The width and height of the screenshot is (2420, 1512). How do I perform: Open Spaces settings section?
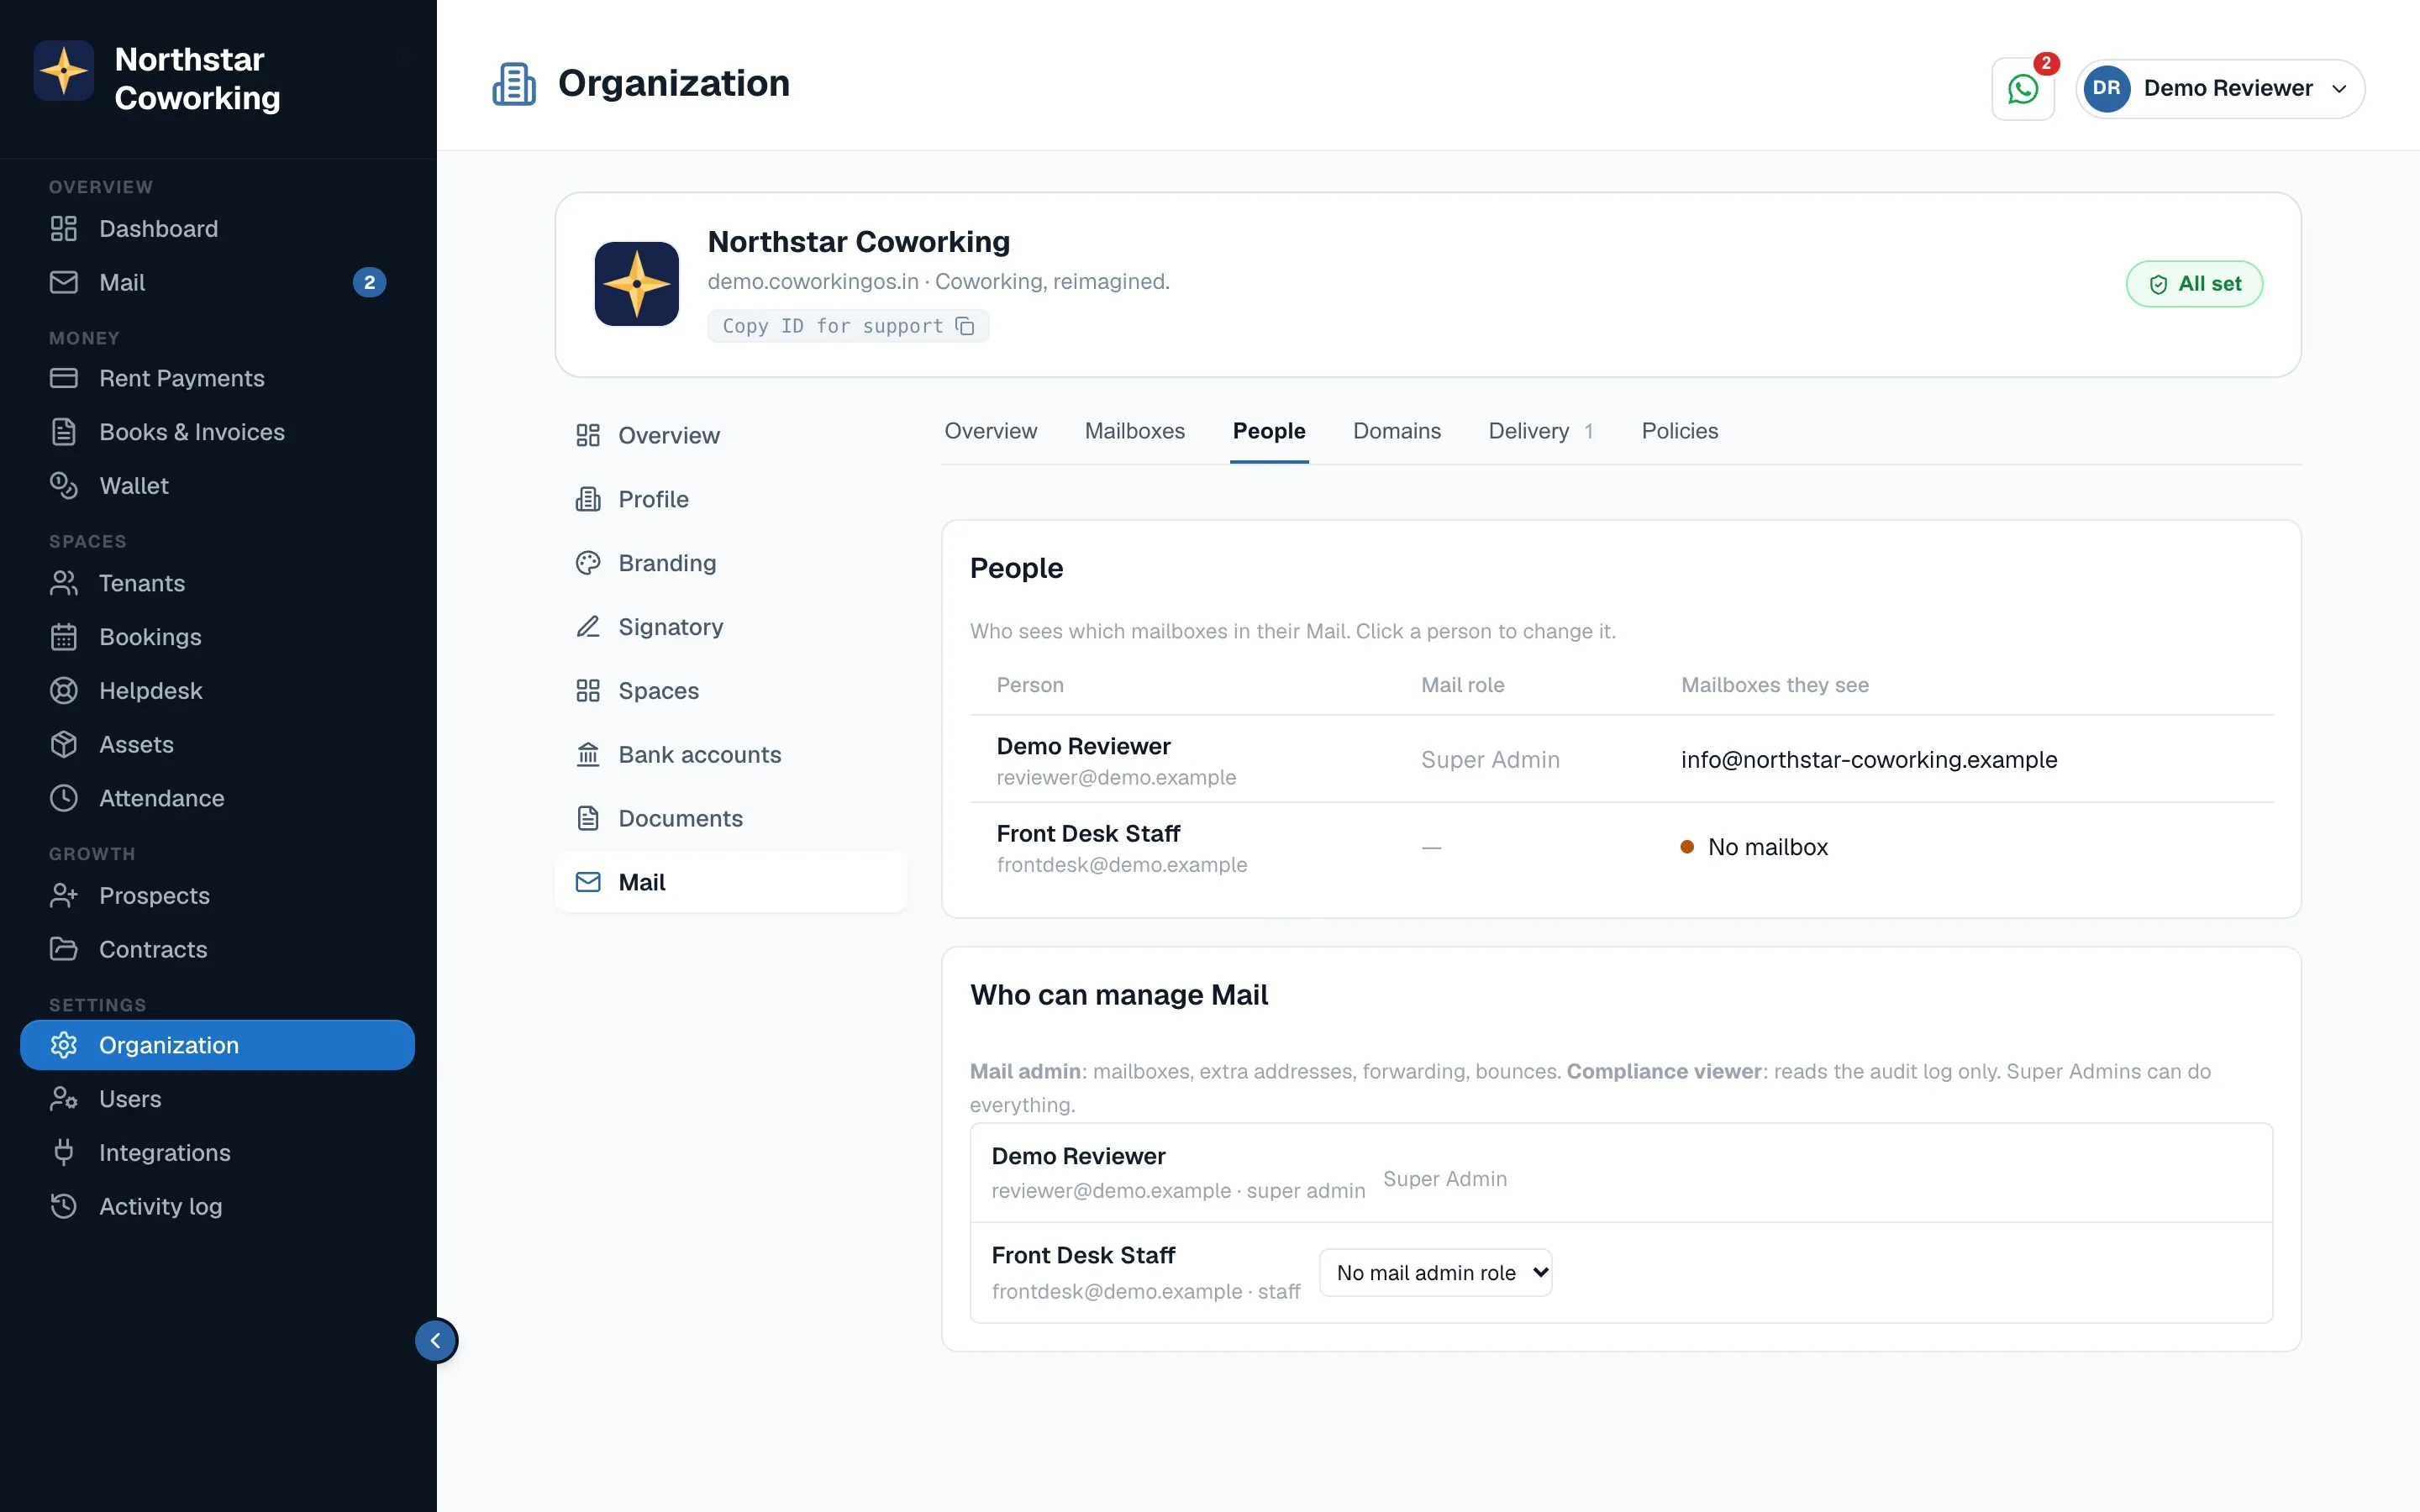[732, 691]
